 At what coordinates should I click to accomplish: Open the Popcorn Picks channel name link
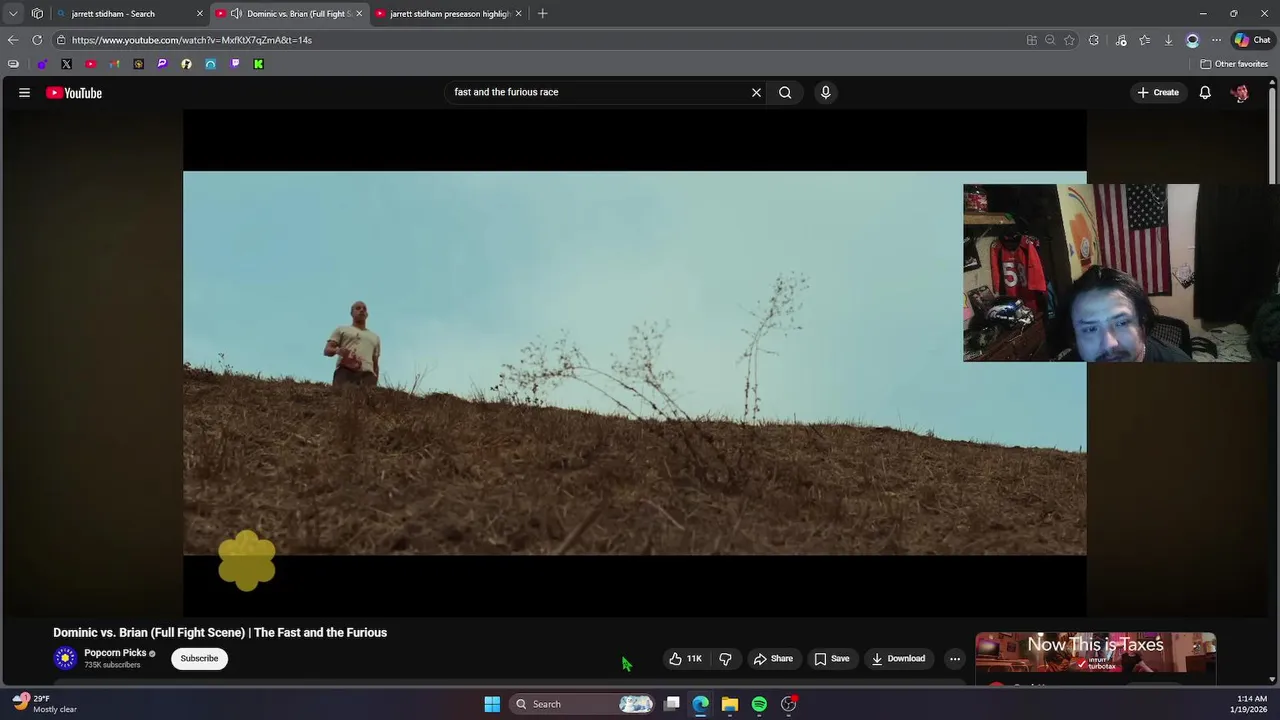[x=115, y=653]
